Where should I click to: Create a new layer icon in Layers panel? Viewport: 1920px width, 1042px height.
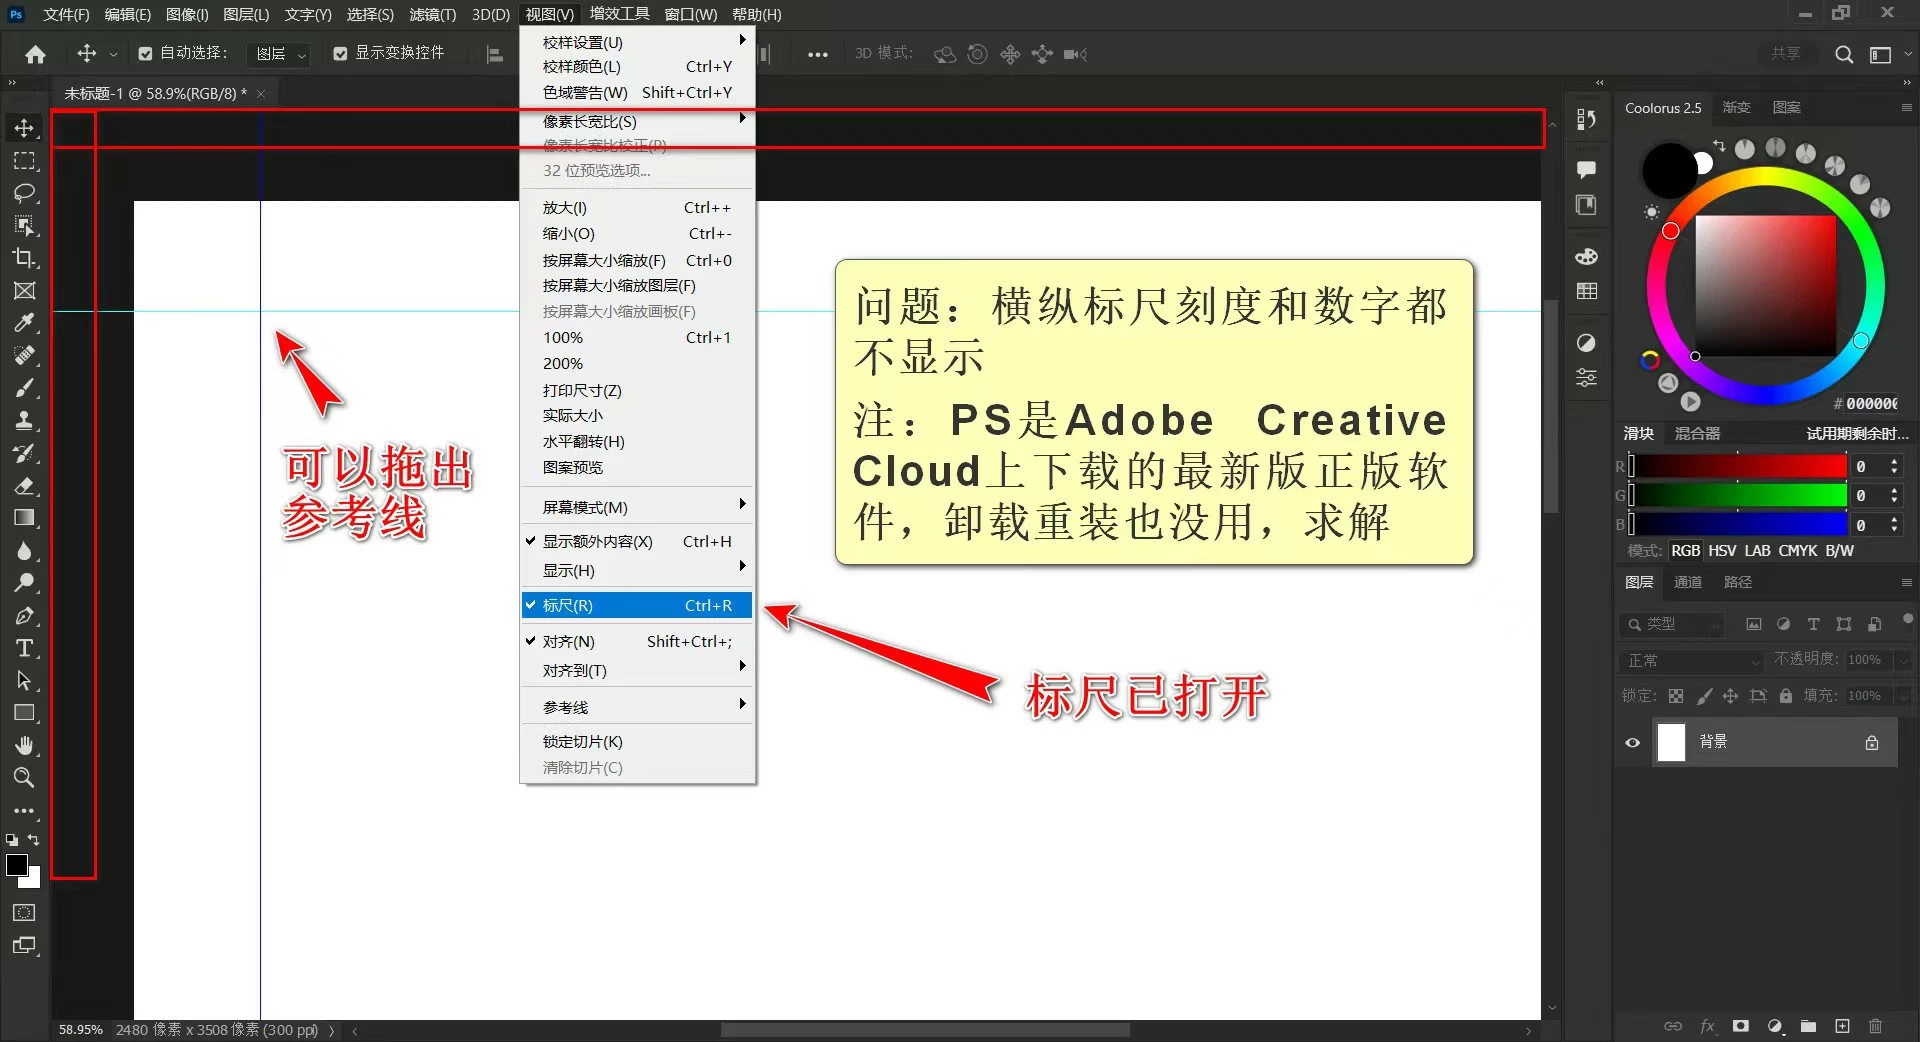click(1842, 1026)
